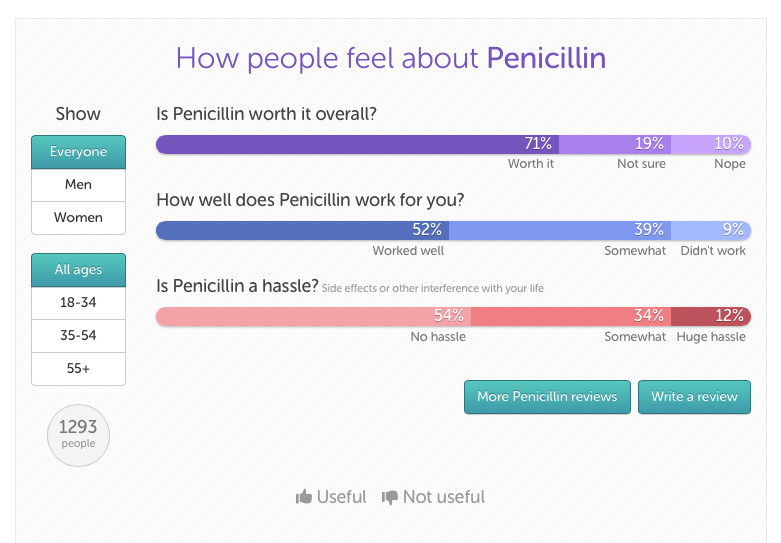Click the thumbs-up Useful icon
This screenshot has height=543, width=781.
304,497
